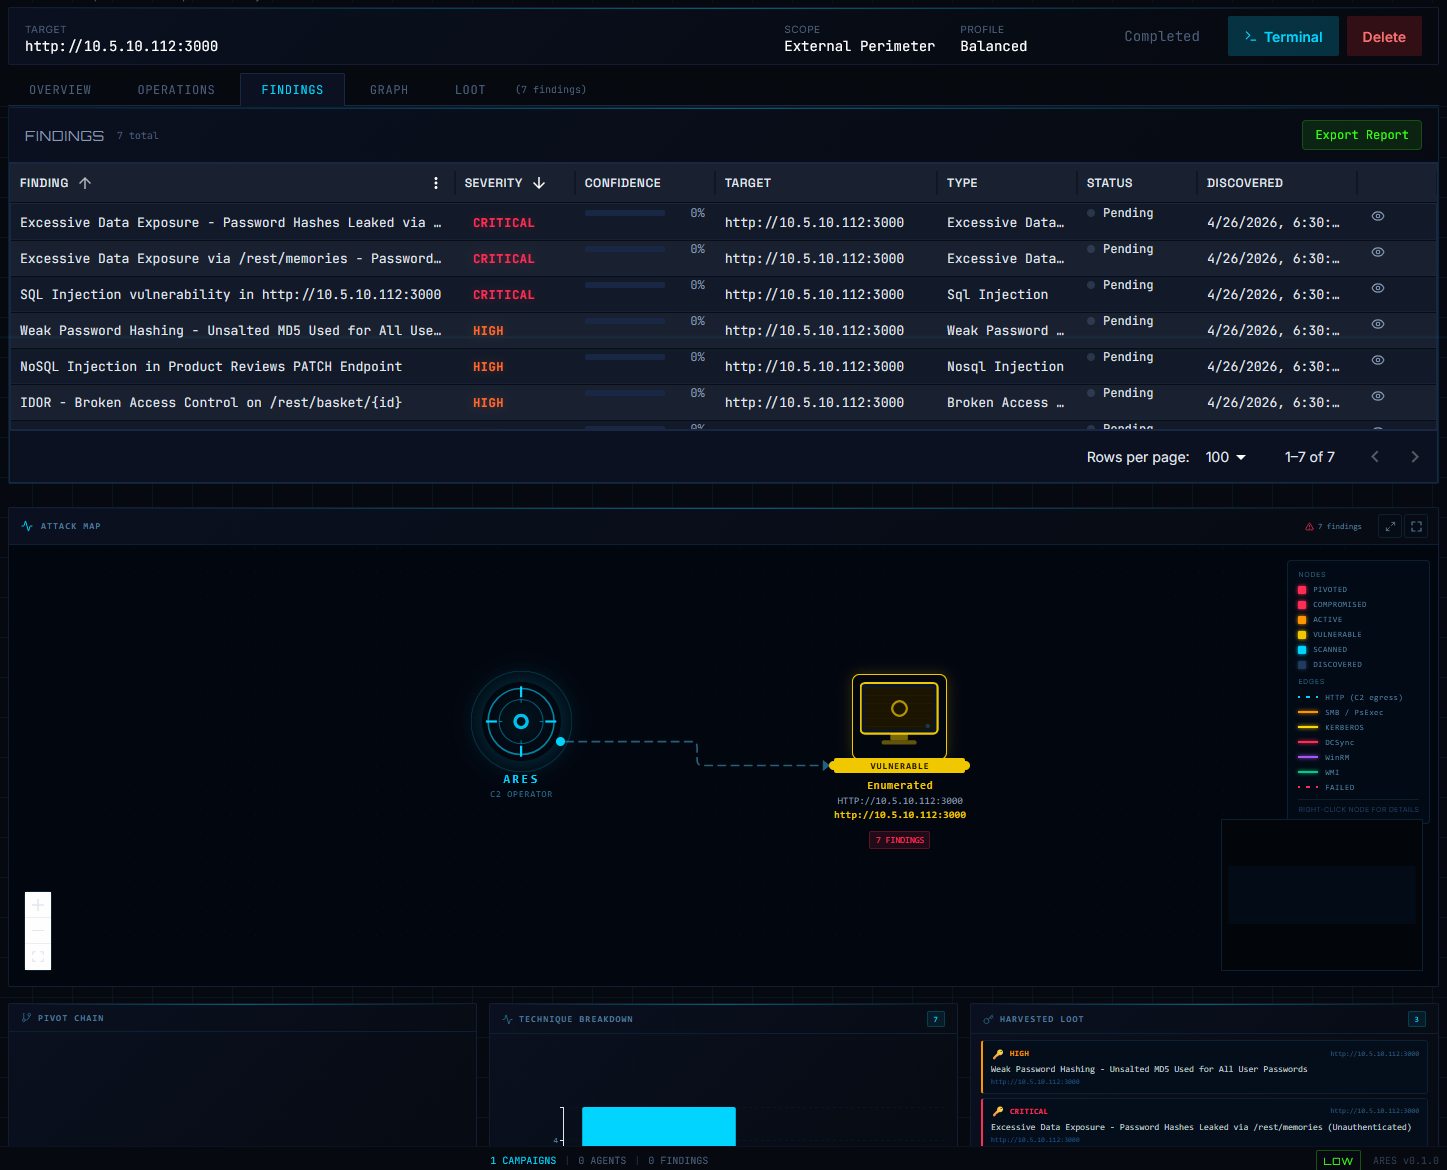Expand the attack map panel with the diagonal arrows icon

coord(1390,526)
